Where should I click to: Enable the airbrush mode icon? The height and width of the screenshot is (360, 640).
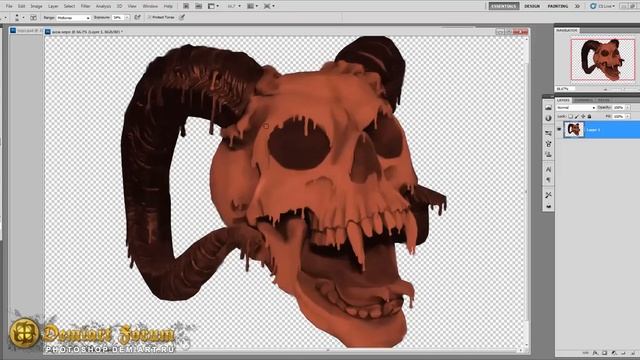point(138,17)
